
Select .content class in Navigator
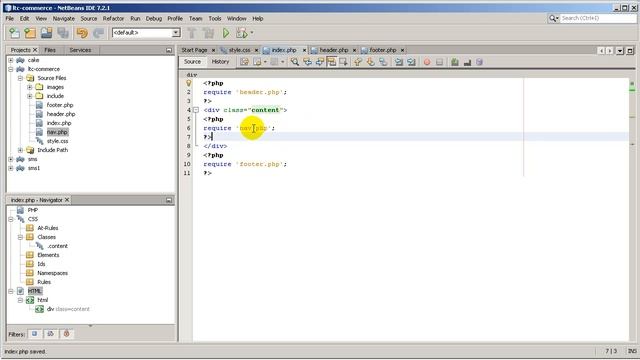(x=57, y=246)
